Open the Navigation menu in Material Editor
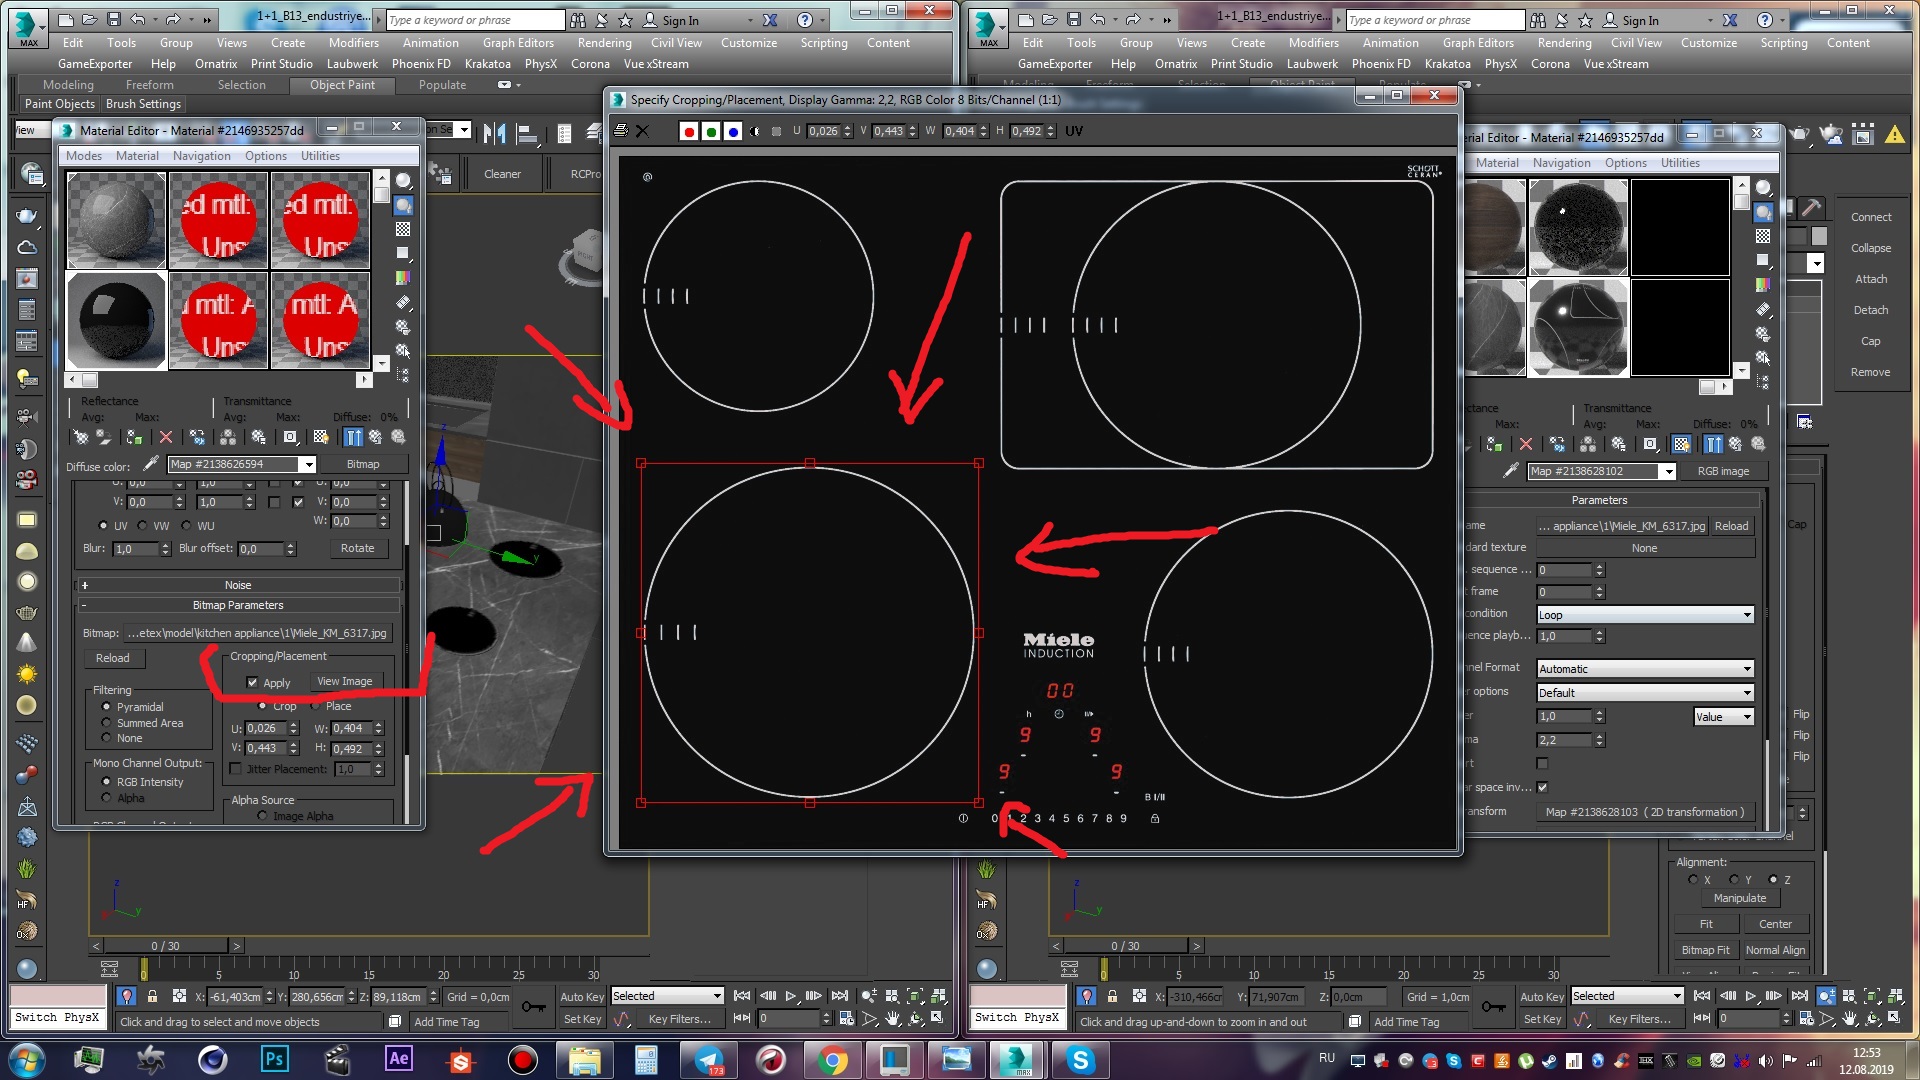 tap(201, 156)
